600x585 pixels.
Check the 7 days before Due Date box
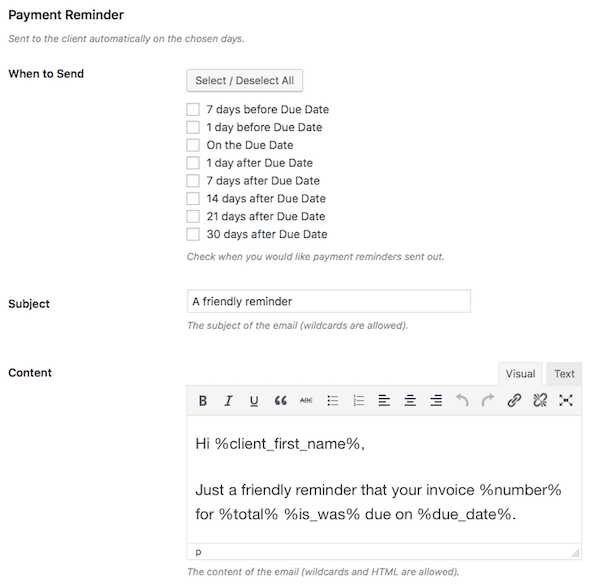point(193,110)
